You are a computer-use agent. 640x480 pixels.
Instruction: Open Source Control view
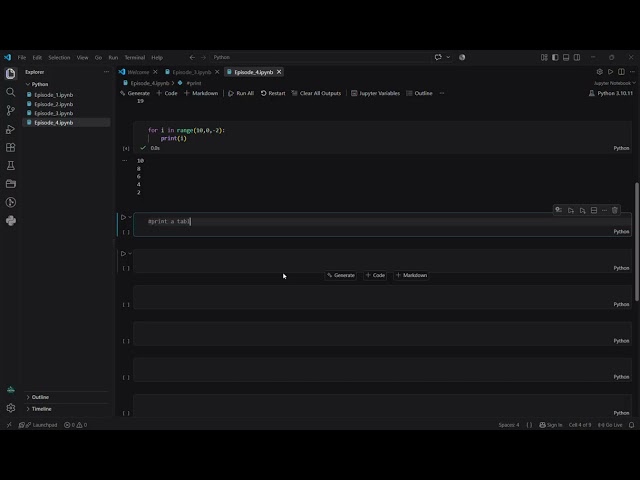point(11,111)
